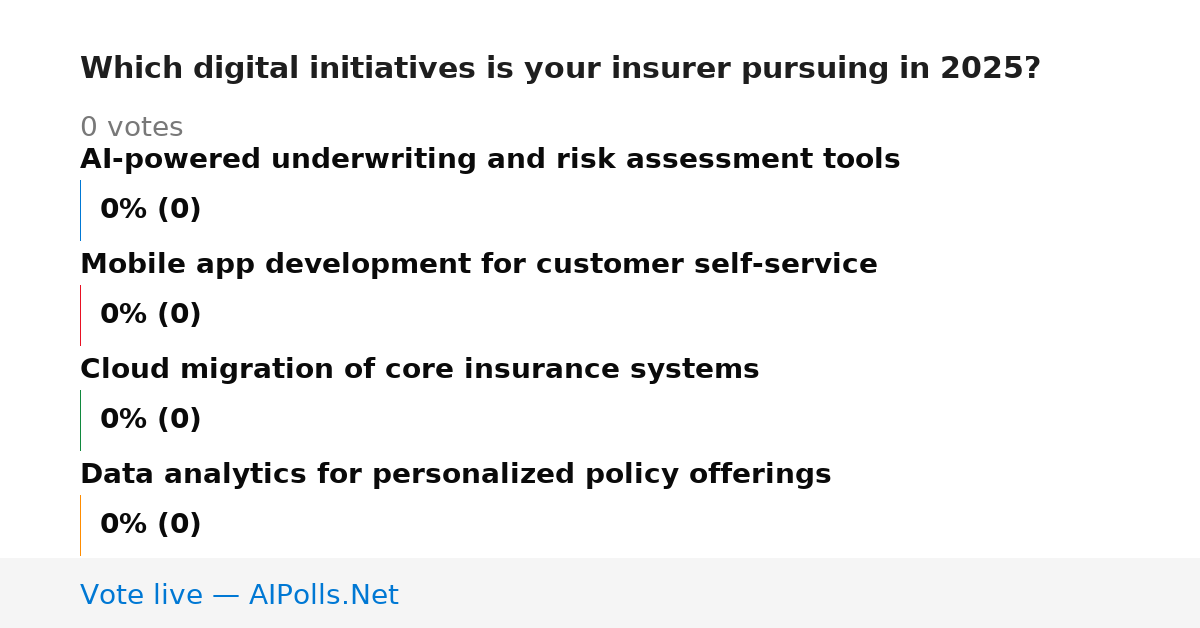Viewport: 1200px width, 628px height.
Task: Click the green bar for Cloud migration
Action: 80,420
